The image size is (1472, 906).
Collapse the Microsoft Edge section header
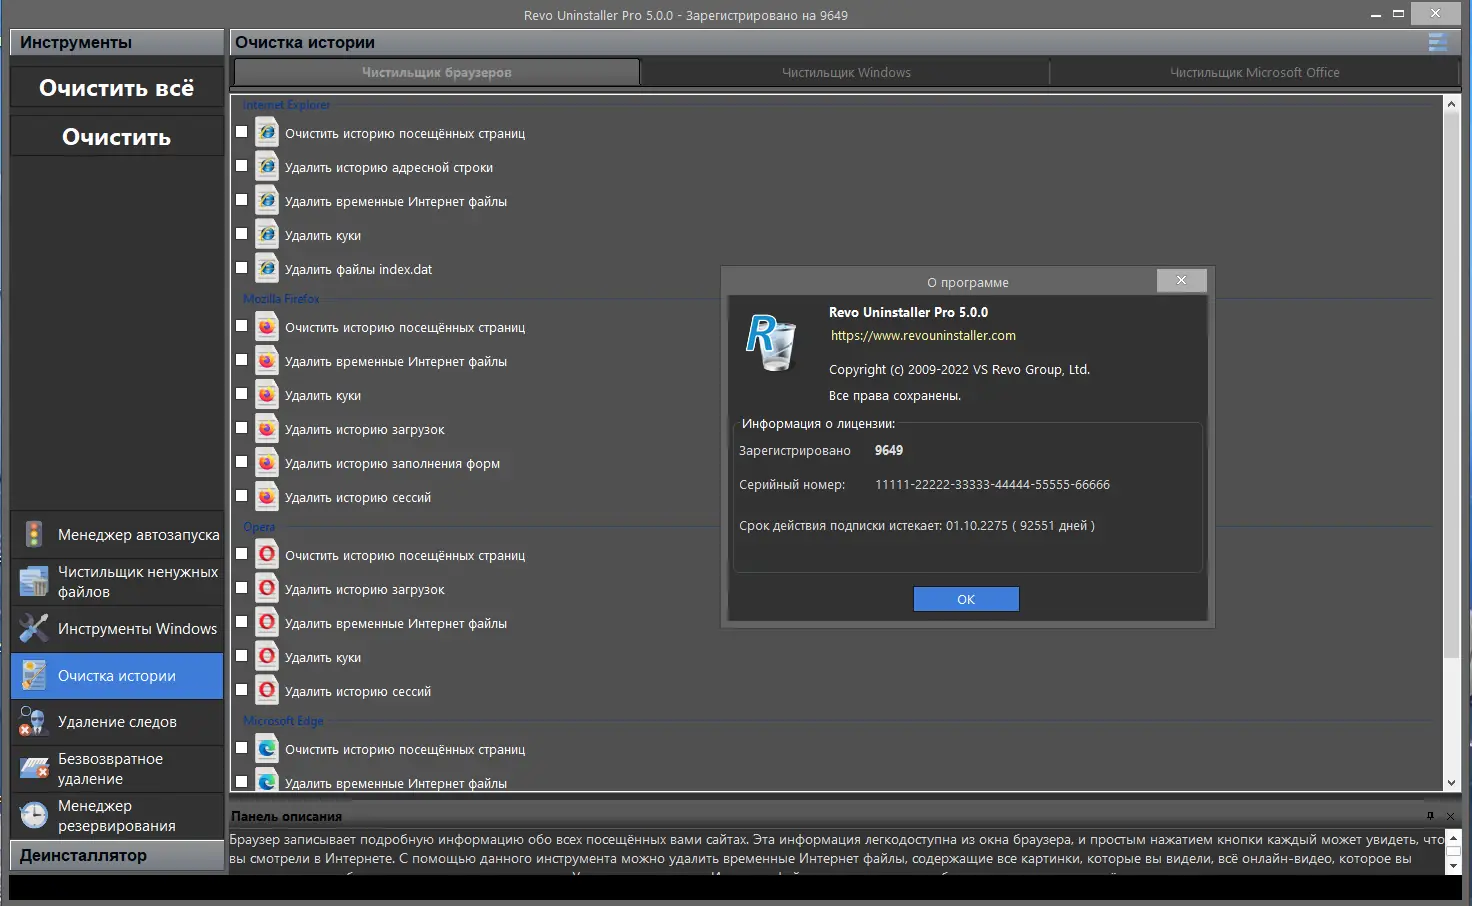point(283,720)
